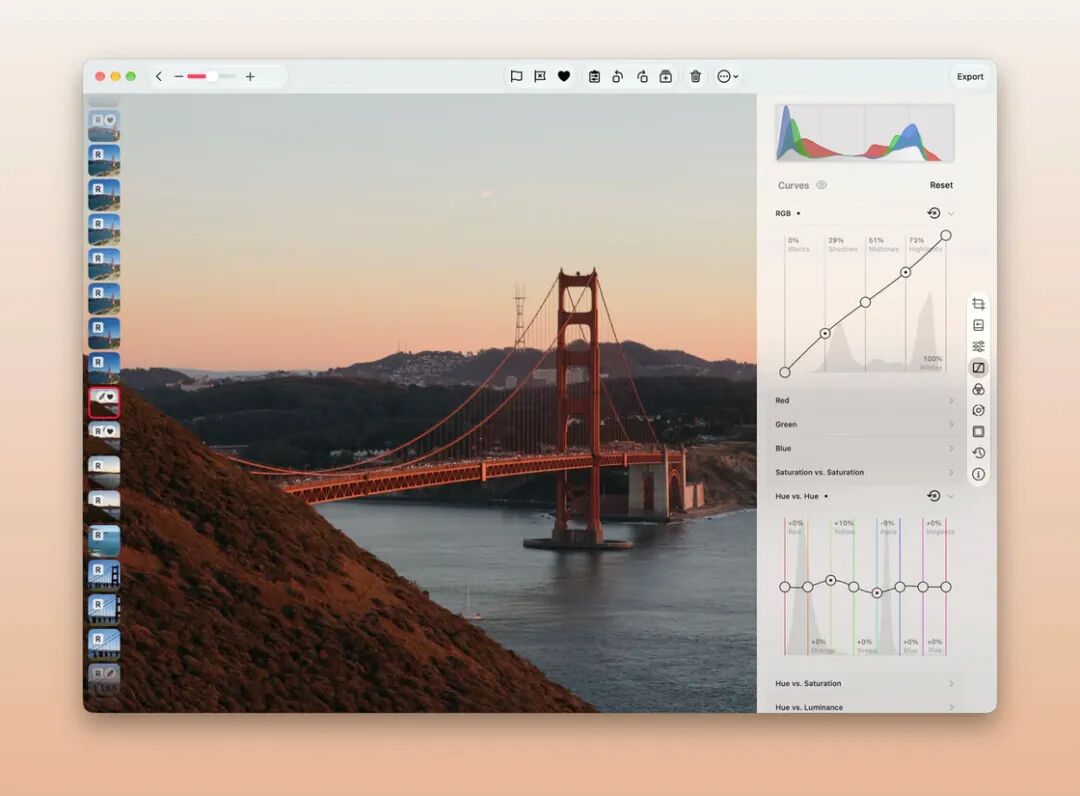Collapse the Hue vs. Hue section
The width and height of the screenshot is (1080, 796).
coord(951,496)
